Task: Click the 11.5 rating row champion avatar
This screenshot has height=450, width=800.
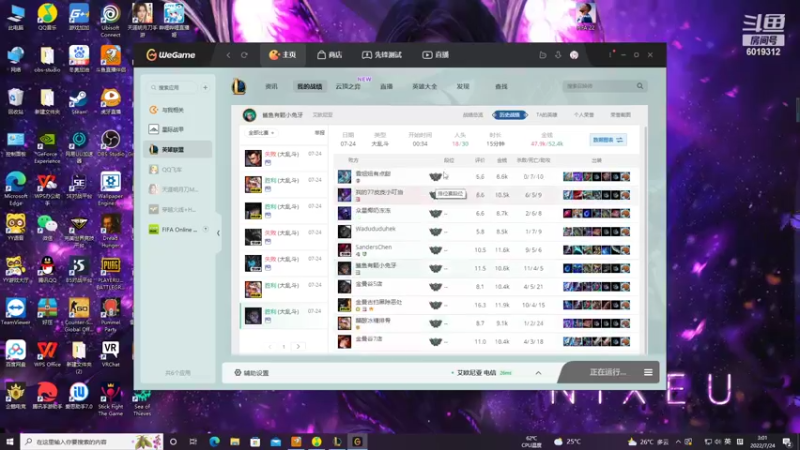Action: (344, 268)
